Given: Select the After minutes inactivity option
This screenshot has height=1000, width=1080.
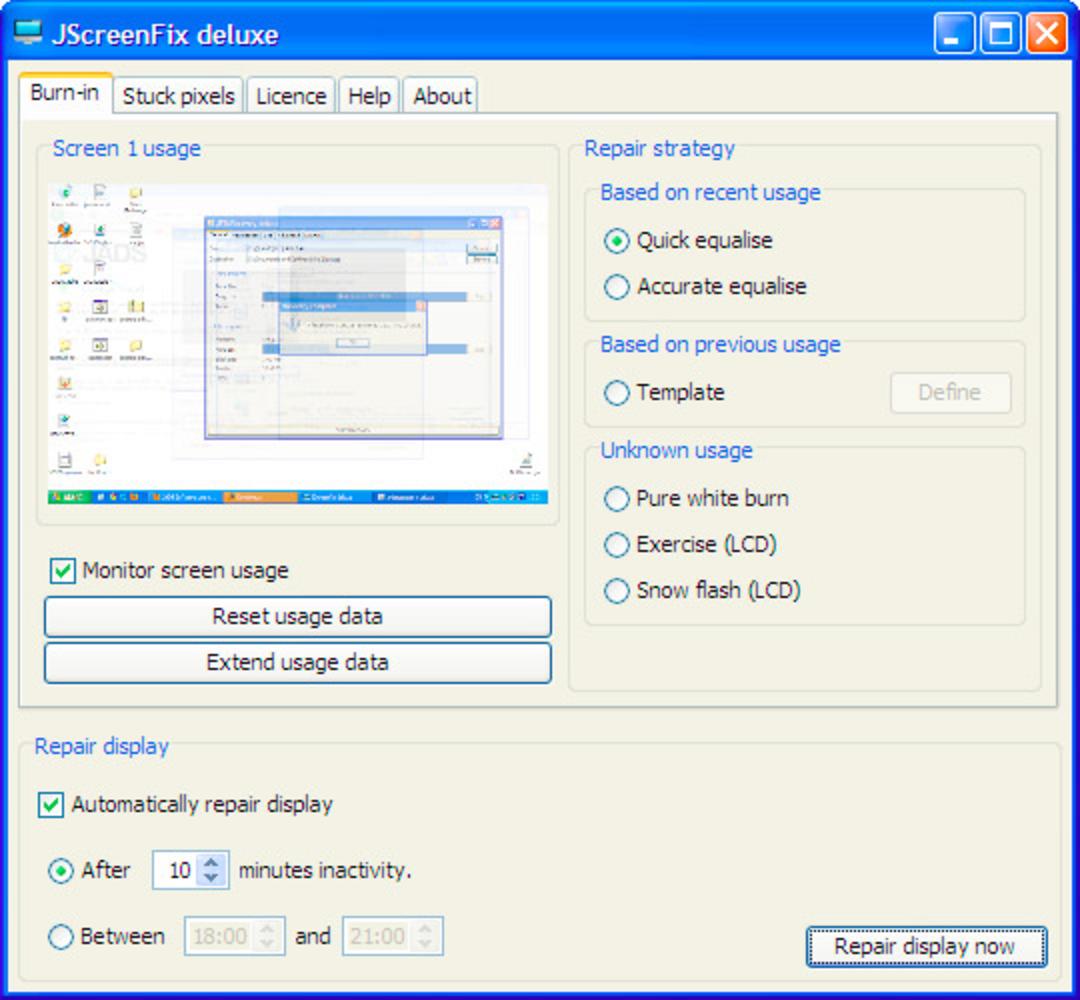Looking at the screenshot, I should tap(61, 871).
